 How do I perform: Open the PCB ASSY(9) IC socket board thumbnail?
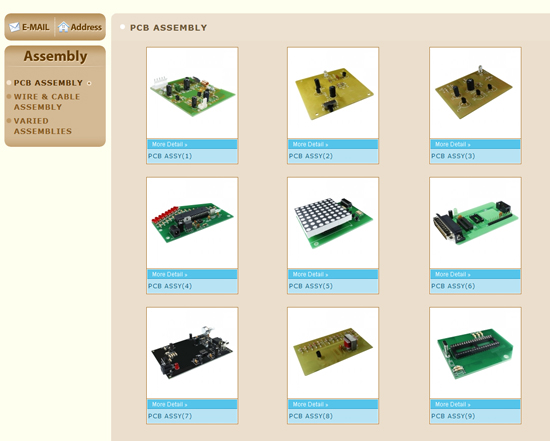[475, 353]
